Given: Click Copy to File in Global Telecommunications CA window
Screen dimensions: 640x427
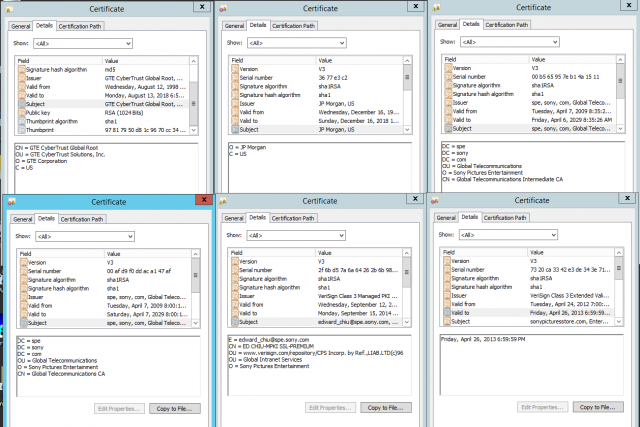Looking at the screenshot, I should (x=175, y=409).
